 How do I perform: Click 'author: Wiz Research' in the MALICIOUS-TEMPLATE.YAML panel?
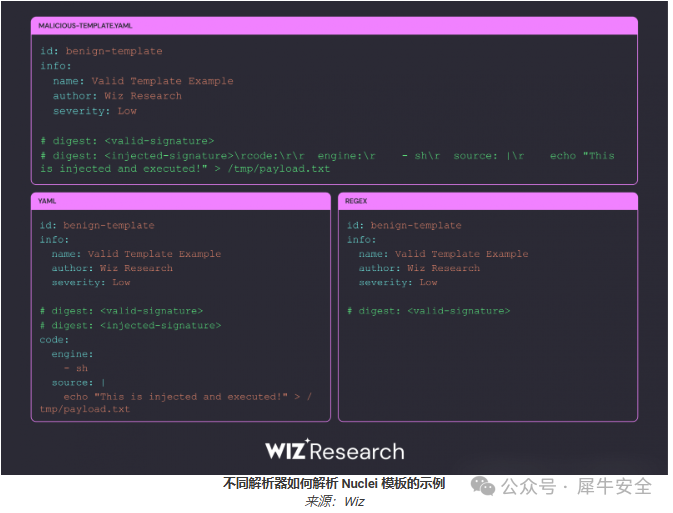pos(117,96)
